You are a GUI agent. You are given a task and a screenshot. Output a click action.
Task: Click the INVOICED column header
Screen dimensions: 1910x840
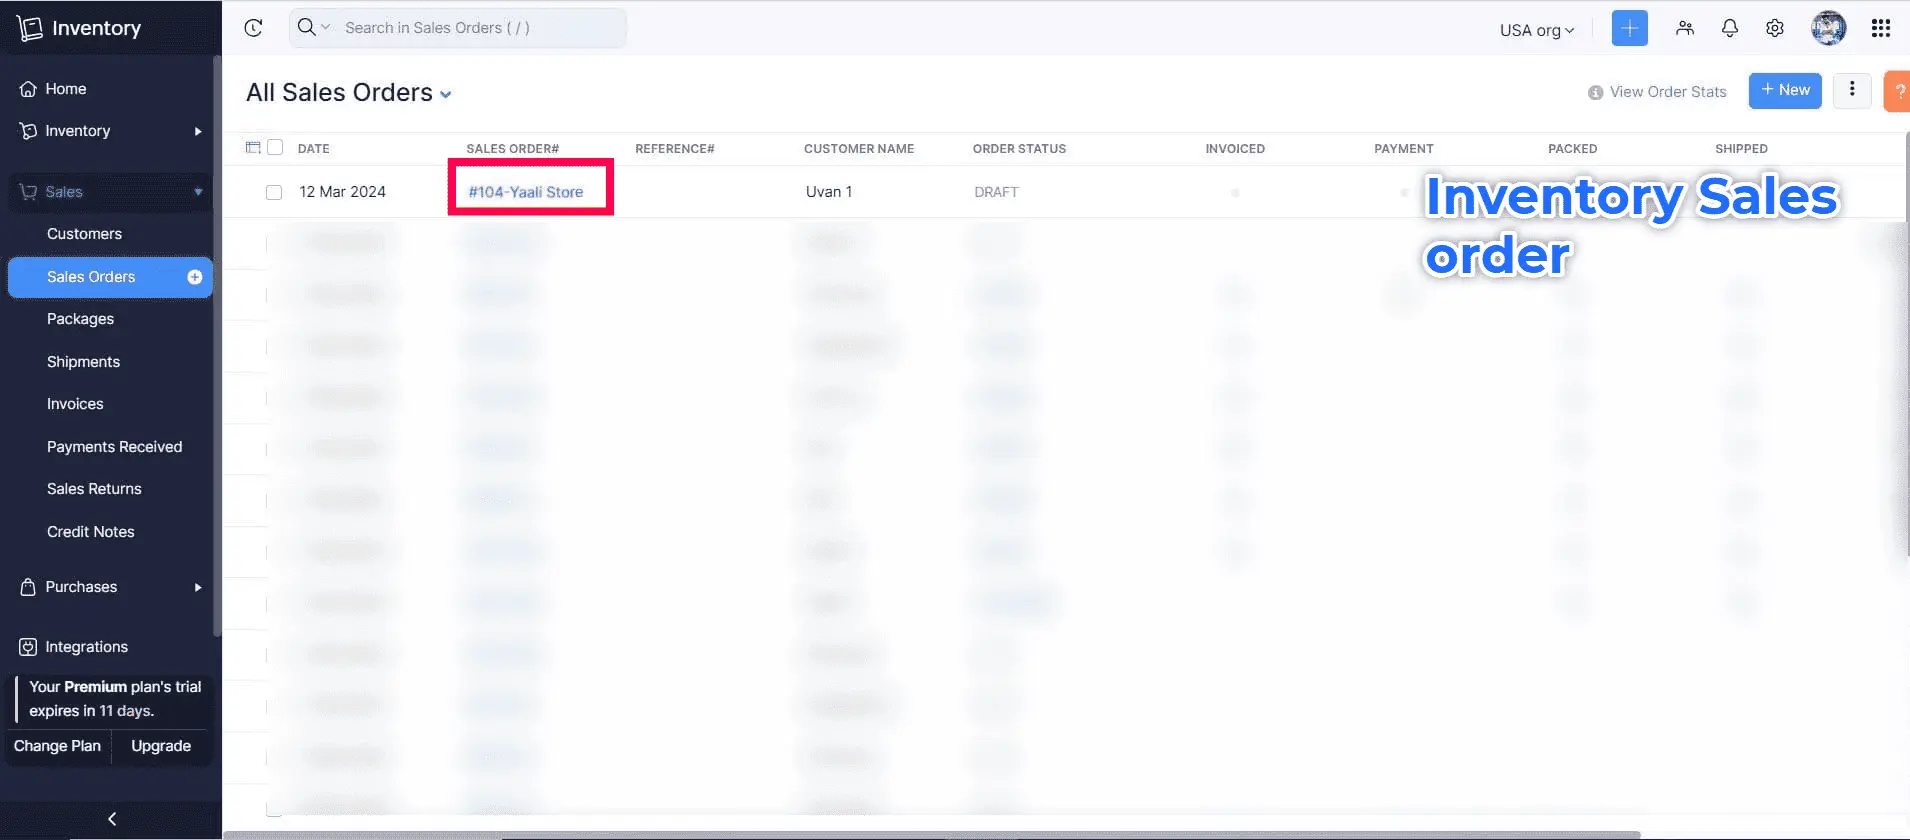(x=1235, y=149)
